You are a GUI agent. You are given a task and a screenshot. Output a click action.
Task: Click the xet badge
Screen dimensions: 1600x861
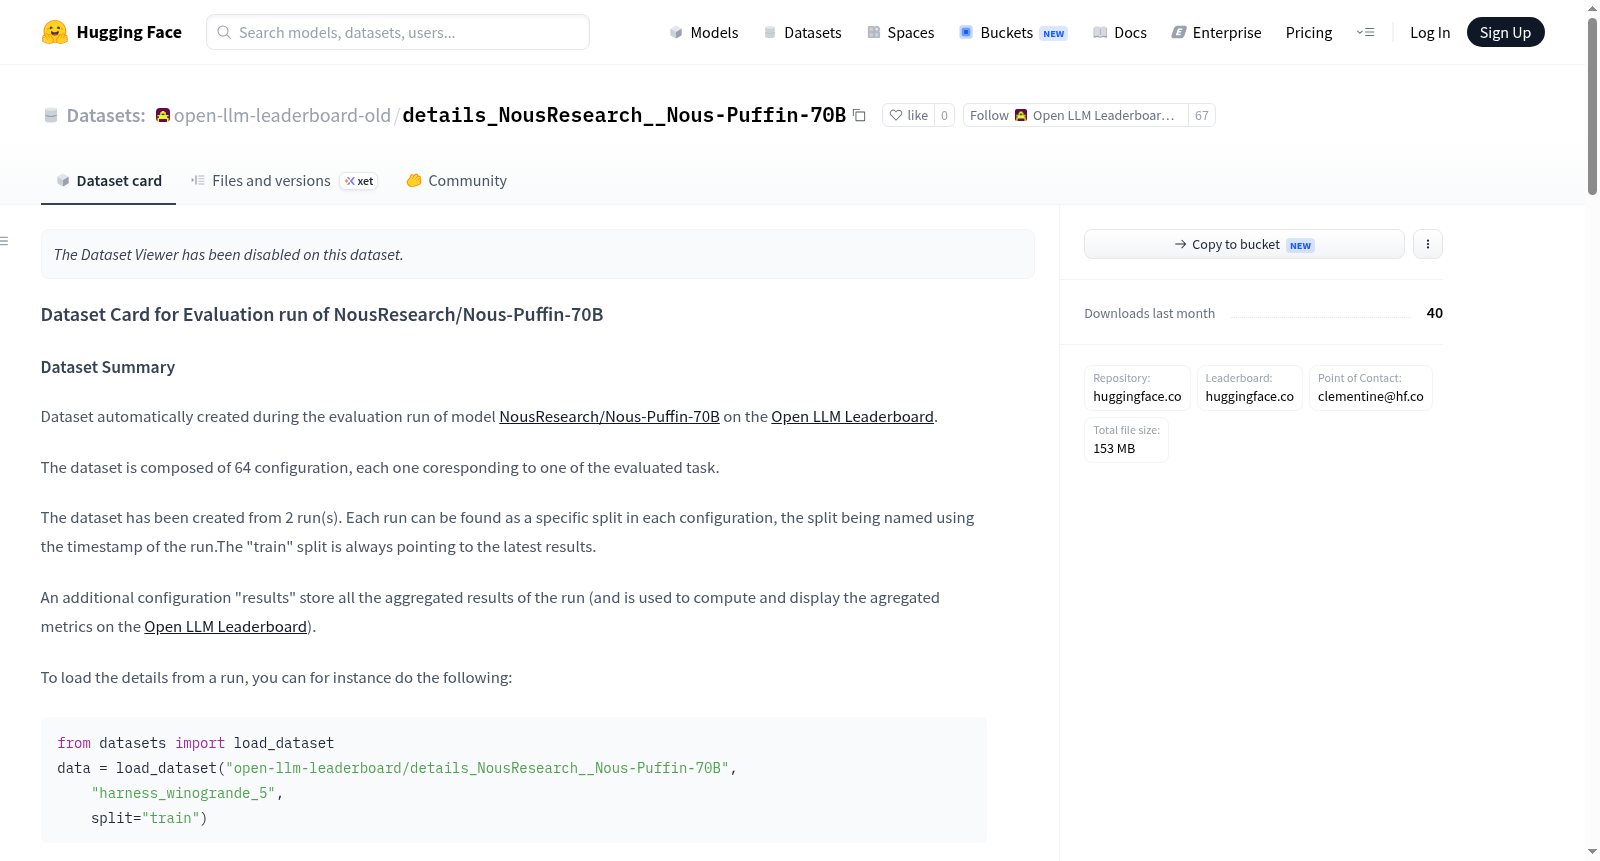click(x=359, y=181)
